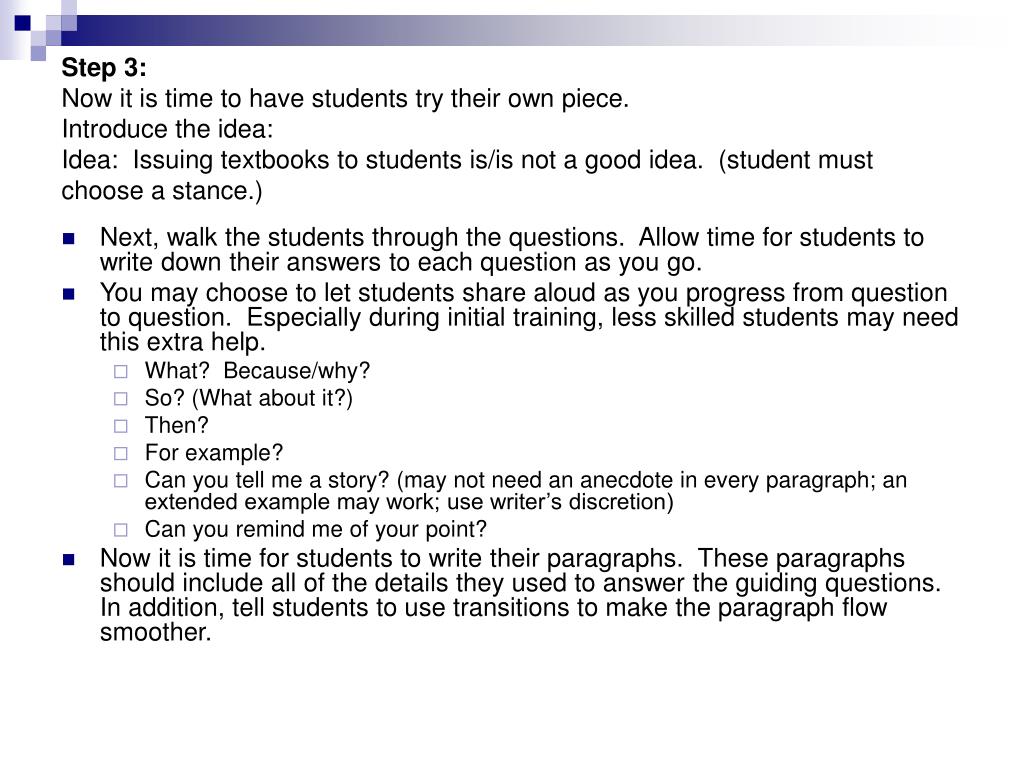Screen dimensions: 1024x768
Task: Click the hollow bullet beside "Can you remind me of your point?"
Action: (x=121, y=530)
